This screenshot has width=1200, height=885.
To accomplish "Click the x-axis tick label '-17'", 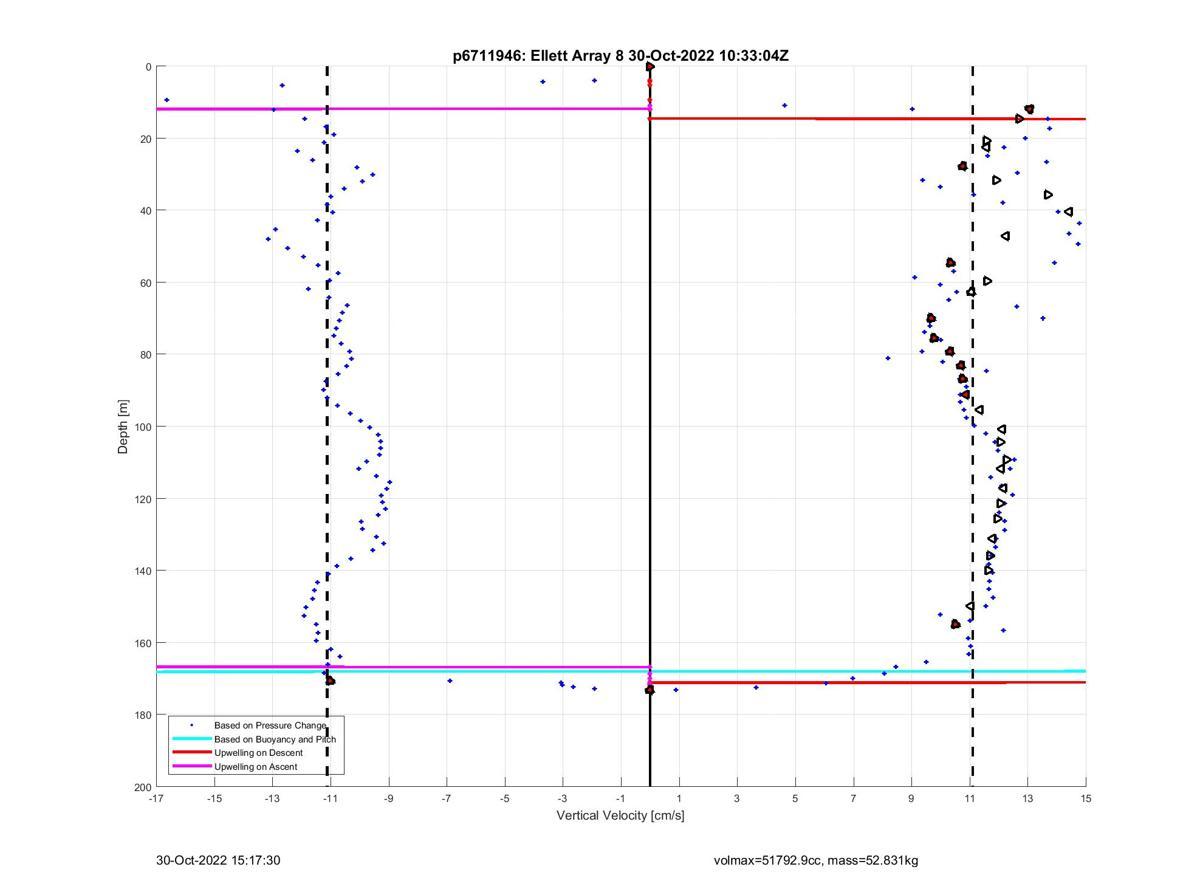I will [156, 799].
